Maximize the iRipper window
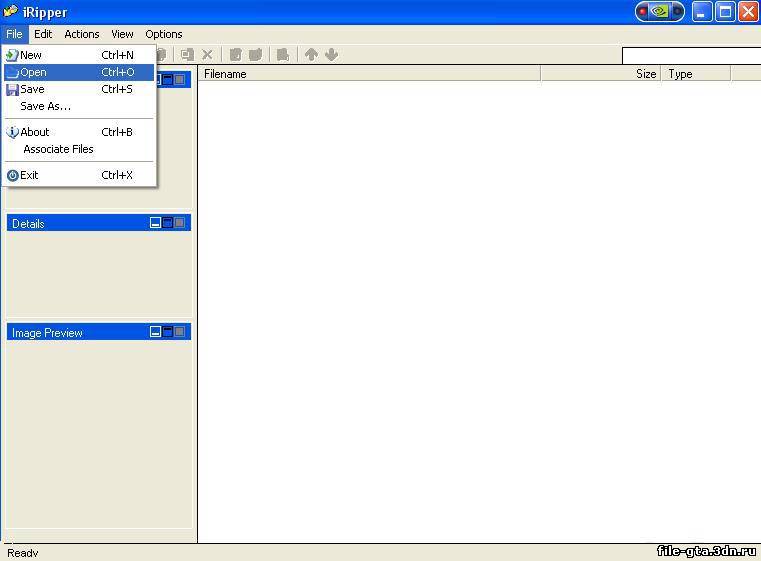The width and height of the screenshot is (761, 561). 725,12
